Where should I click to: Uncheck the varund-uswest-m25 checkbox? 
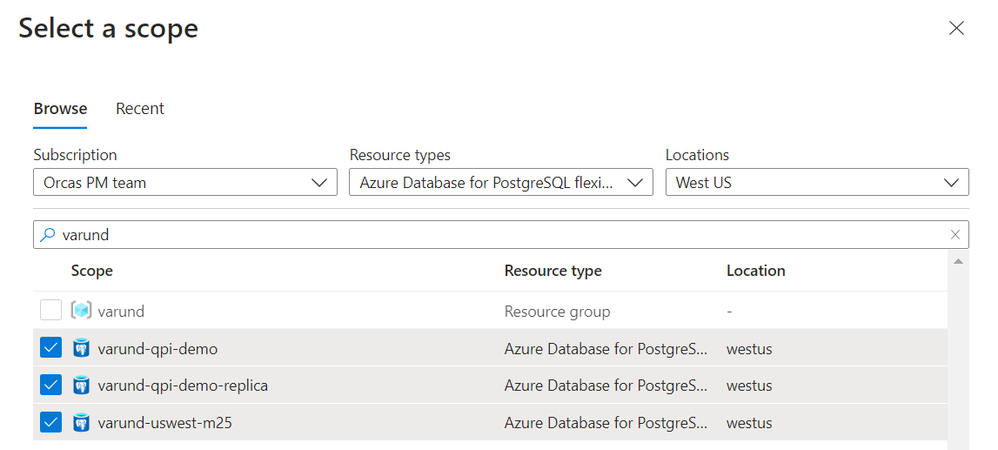(51, 422)
